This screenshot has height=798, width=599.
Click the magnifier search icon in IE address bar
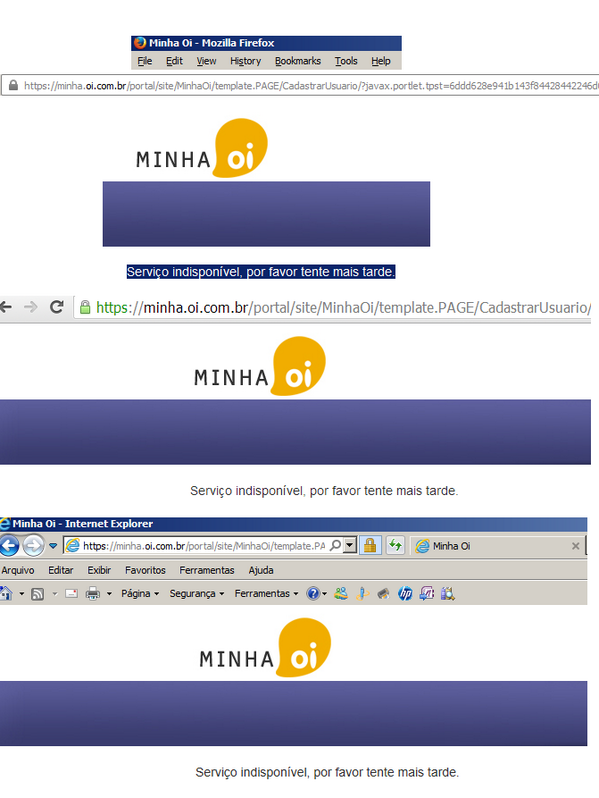335,546
